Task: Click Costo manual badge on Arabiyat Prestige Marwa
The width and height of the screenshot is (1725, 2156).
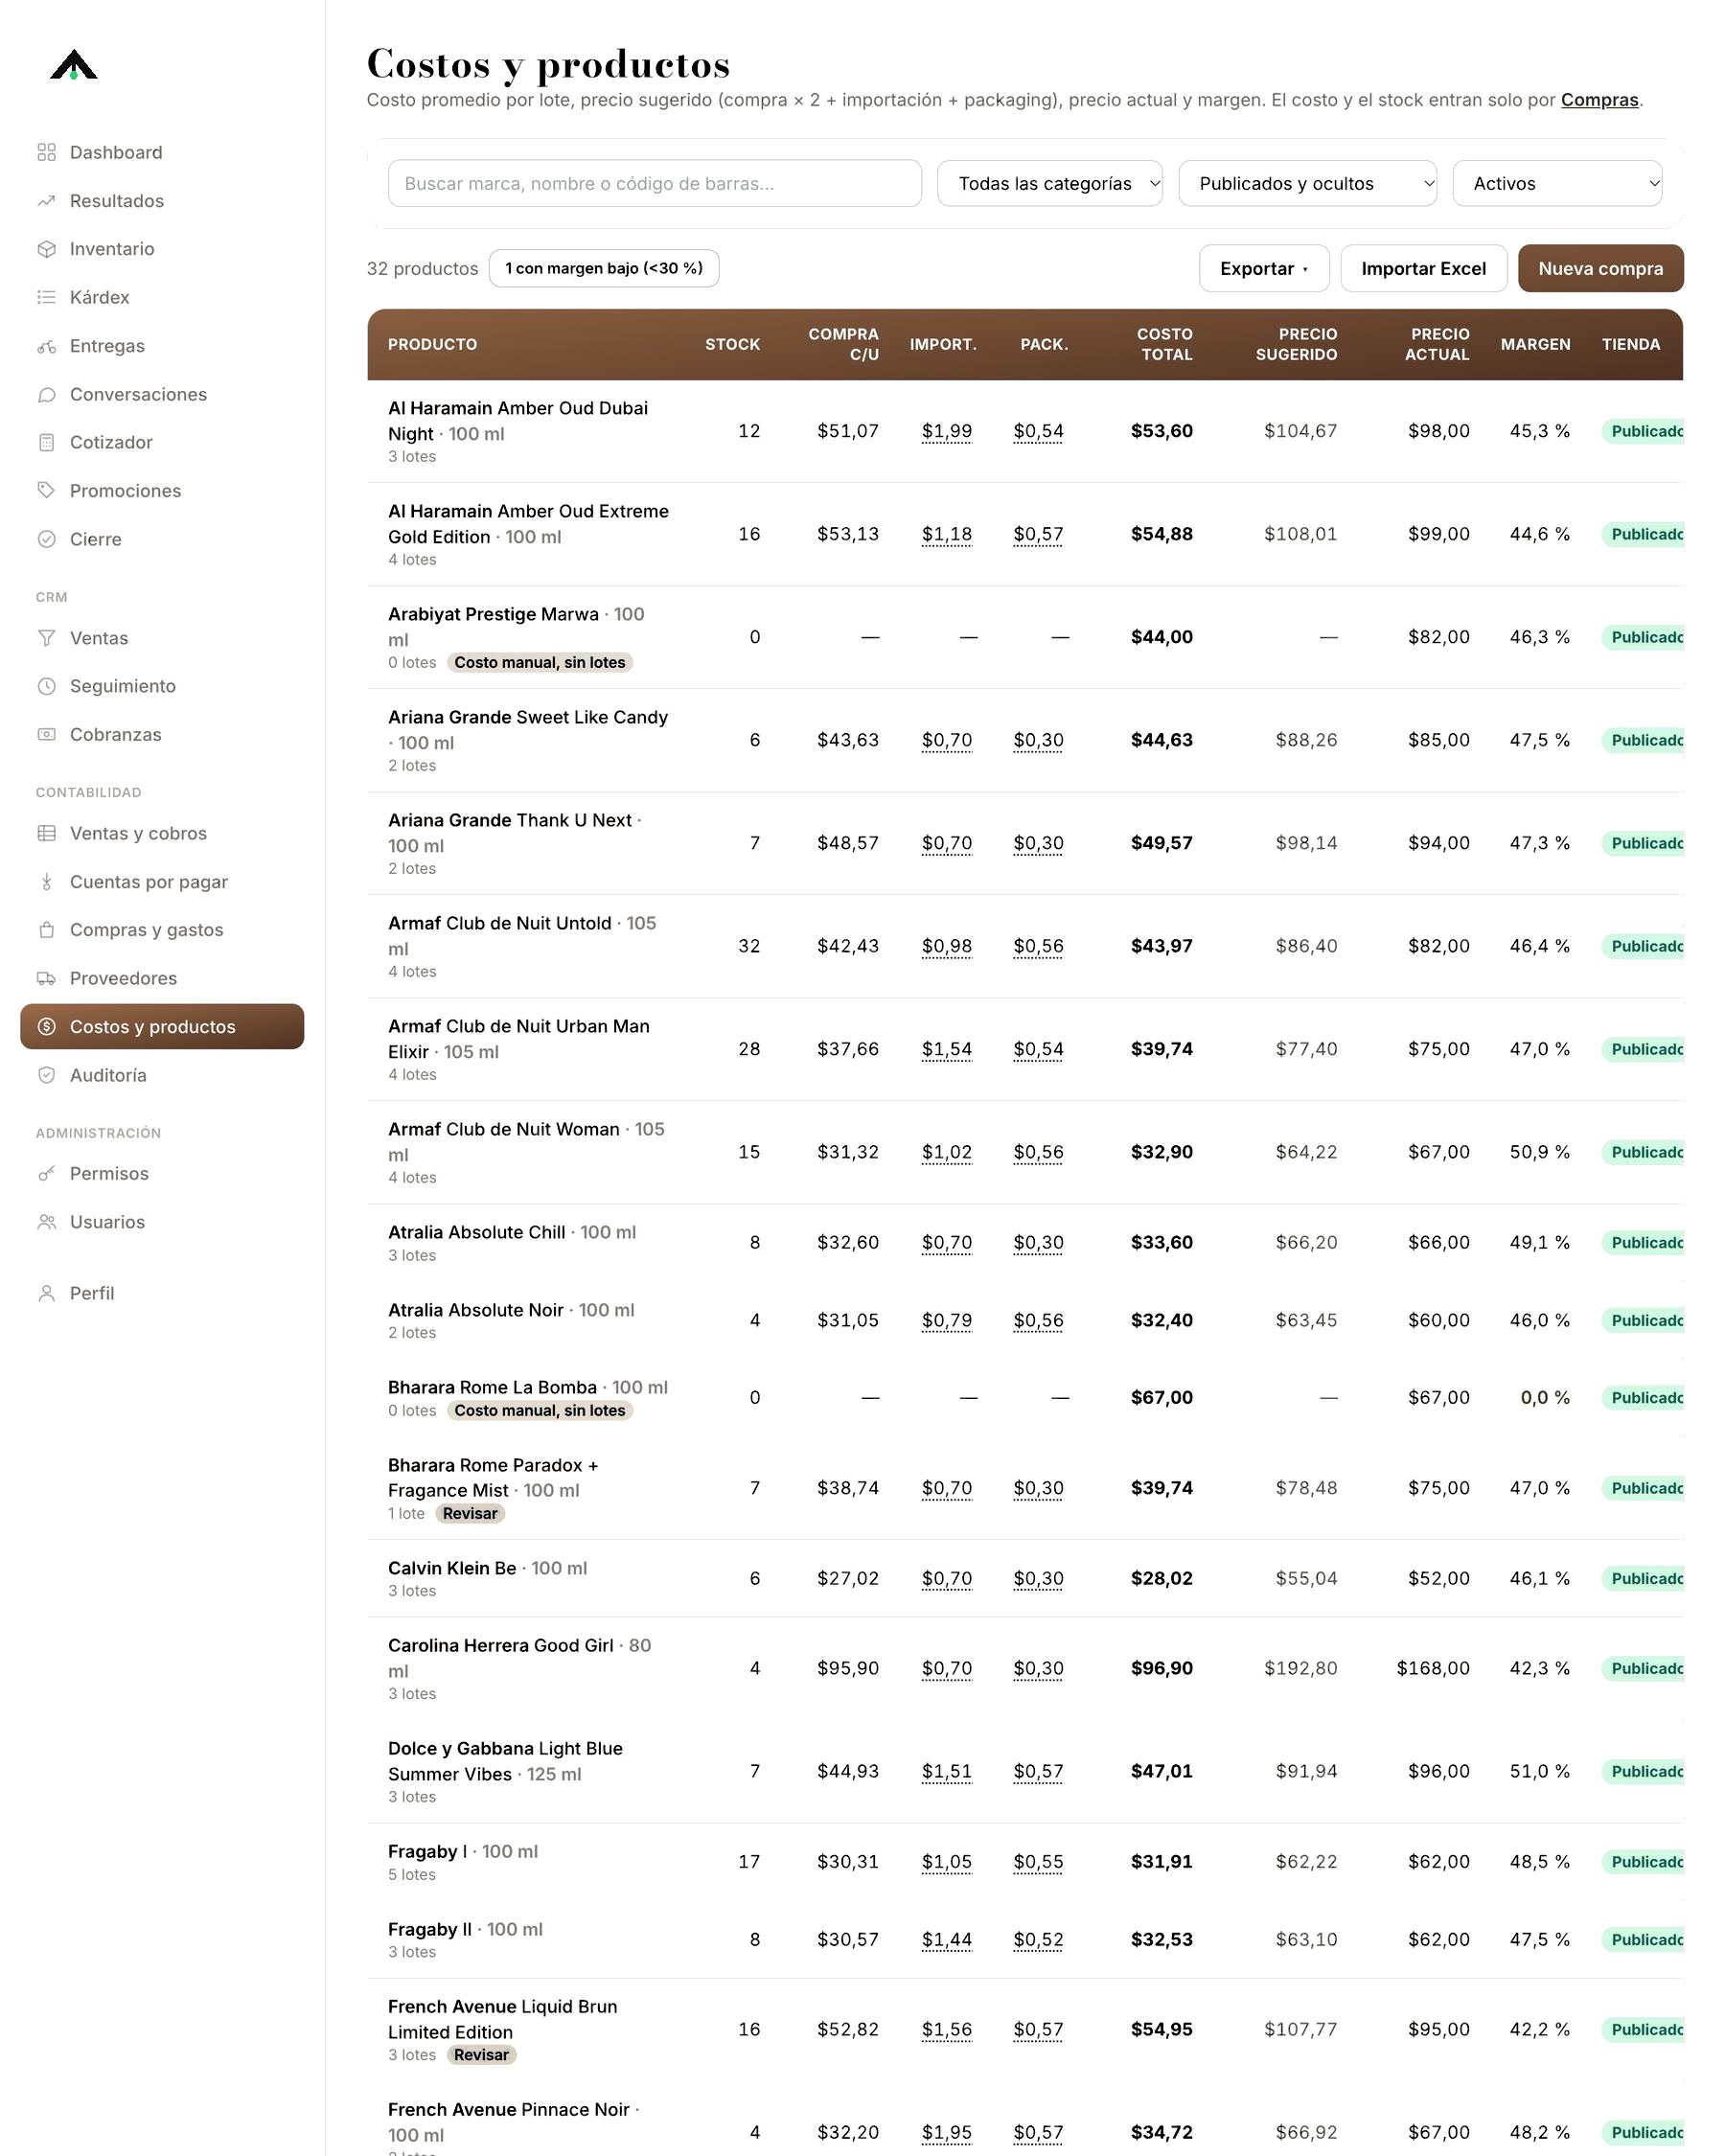Action: coord(540,662)
